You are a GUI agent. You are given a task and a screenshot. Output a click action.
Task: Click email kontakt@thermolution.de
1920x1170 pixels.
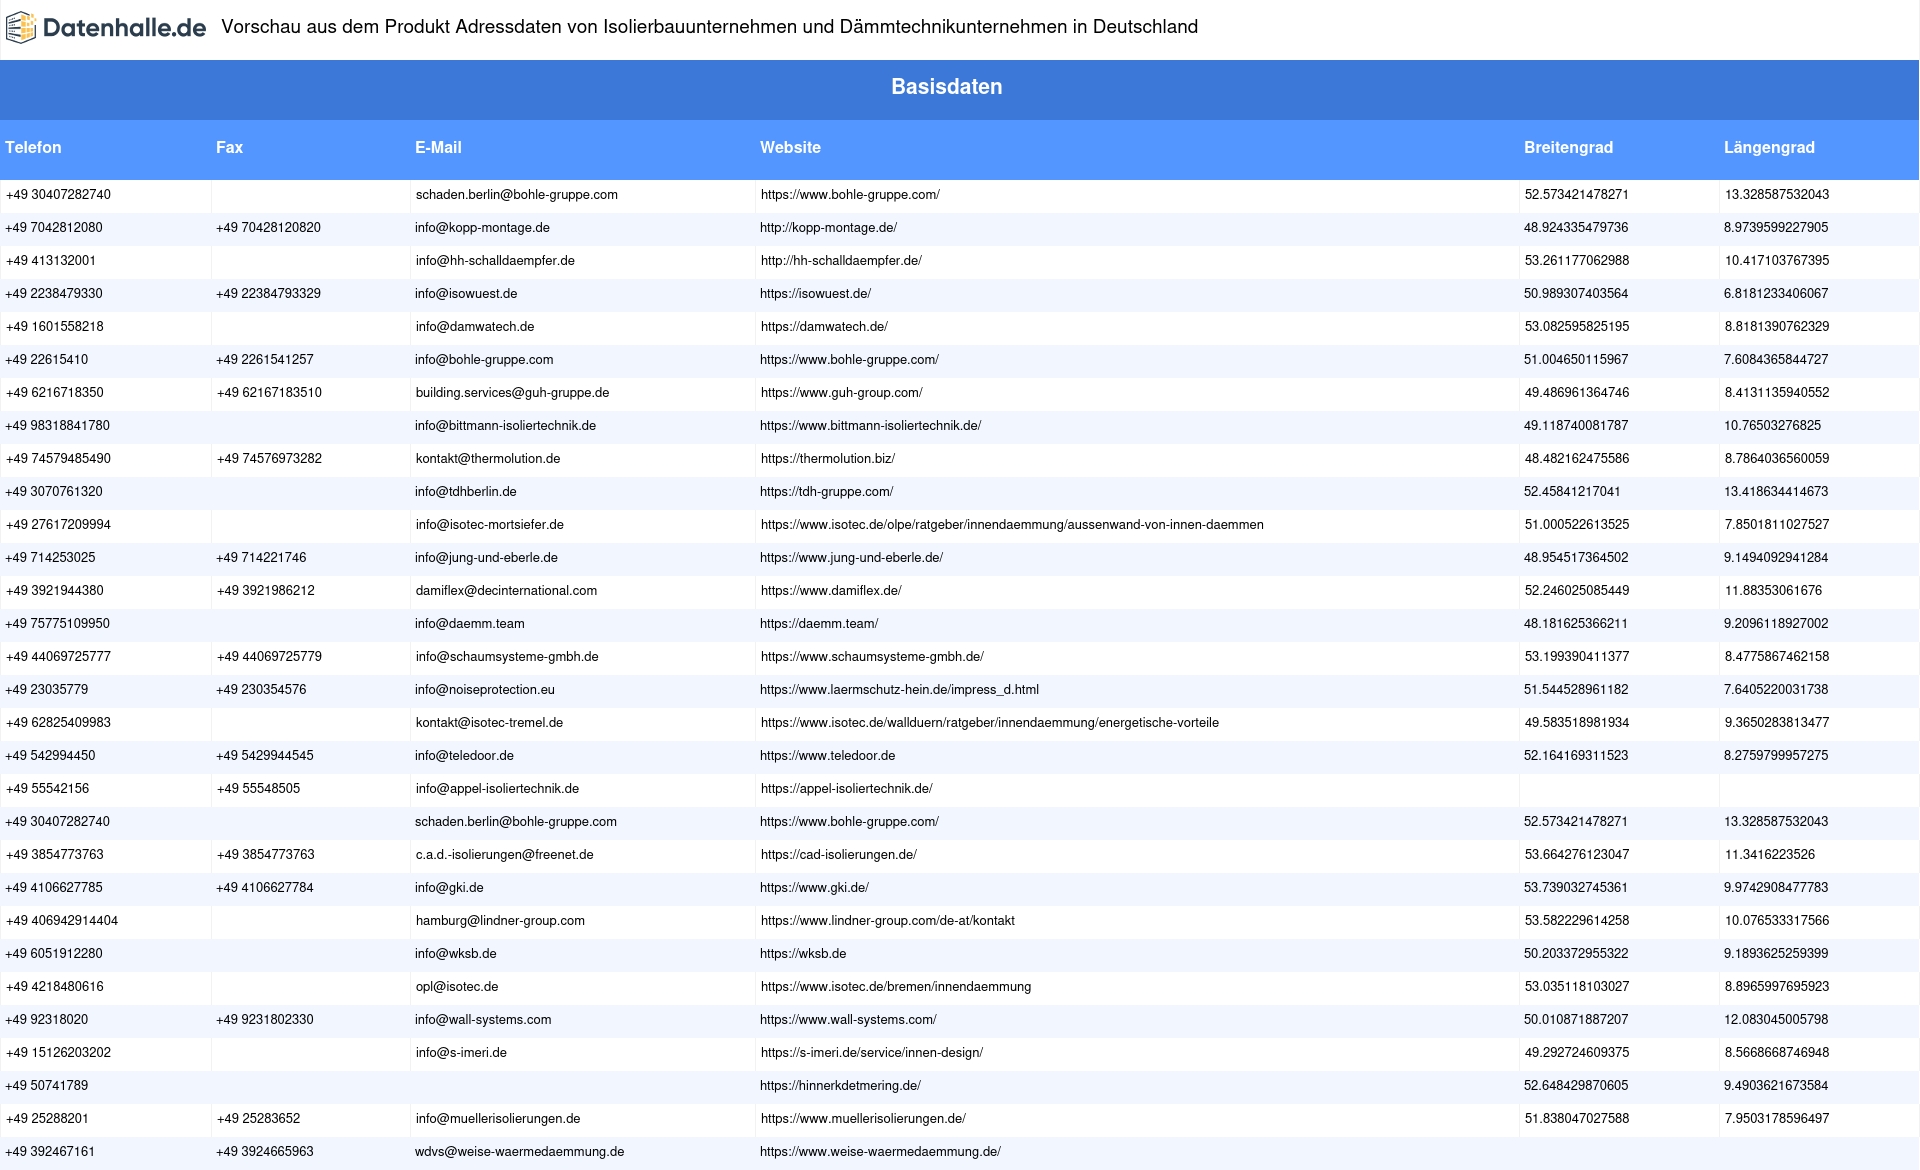tap(488, 459)
